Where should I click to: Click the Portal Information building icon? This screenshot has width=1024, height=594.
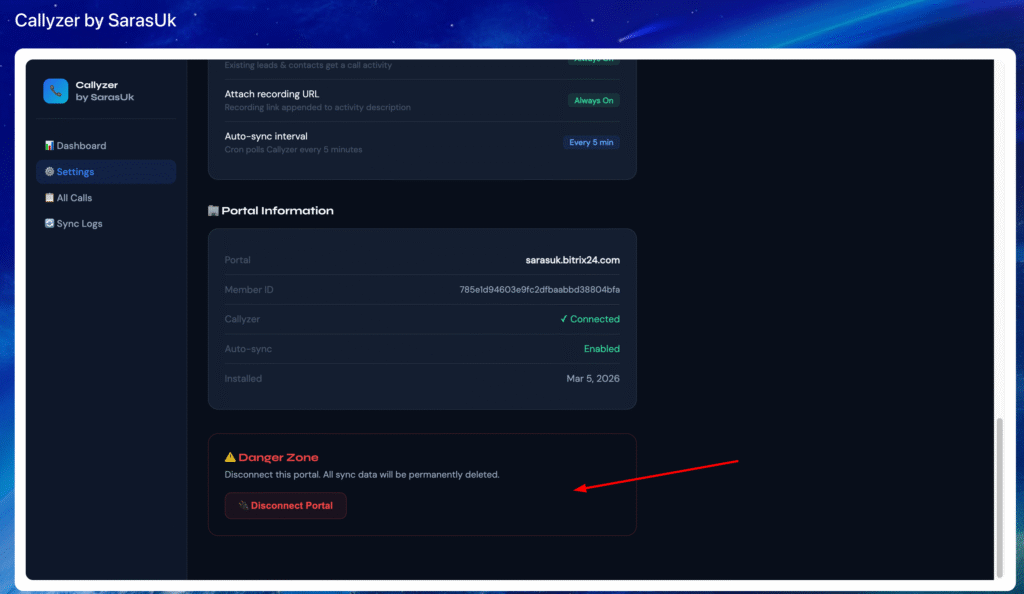[213, 211]
